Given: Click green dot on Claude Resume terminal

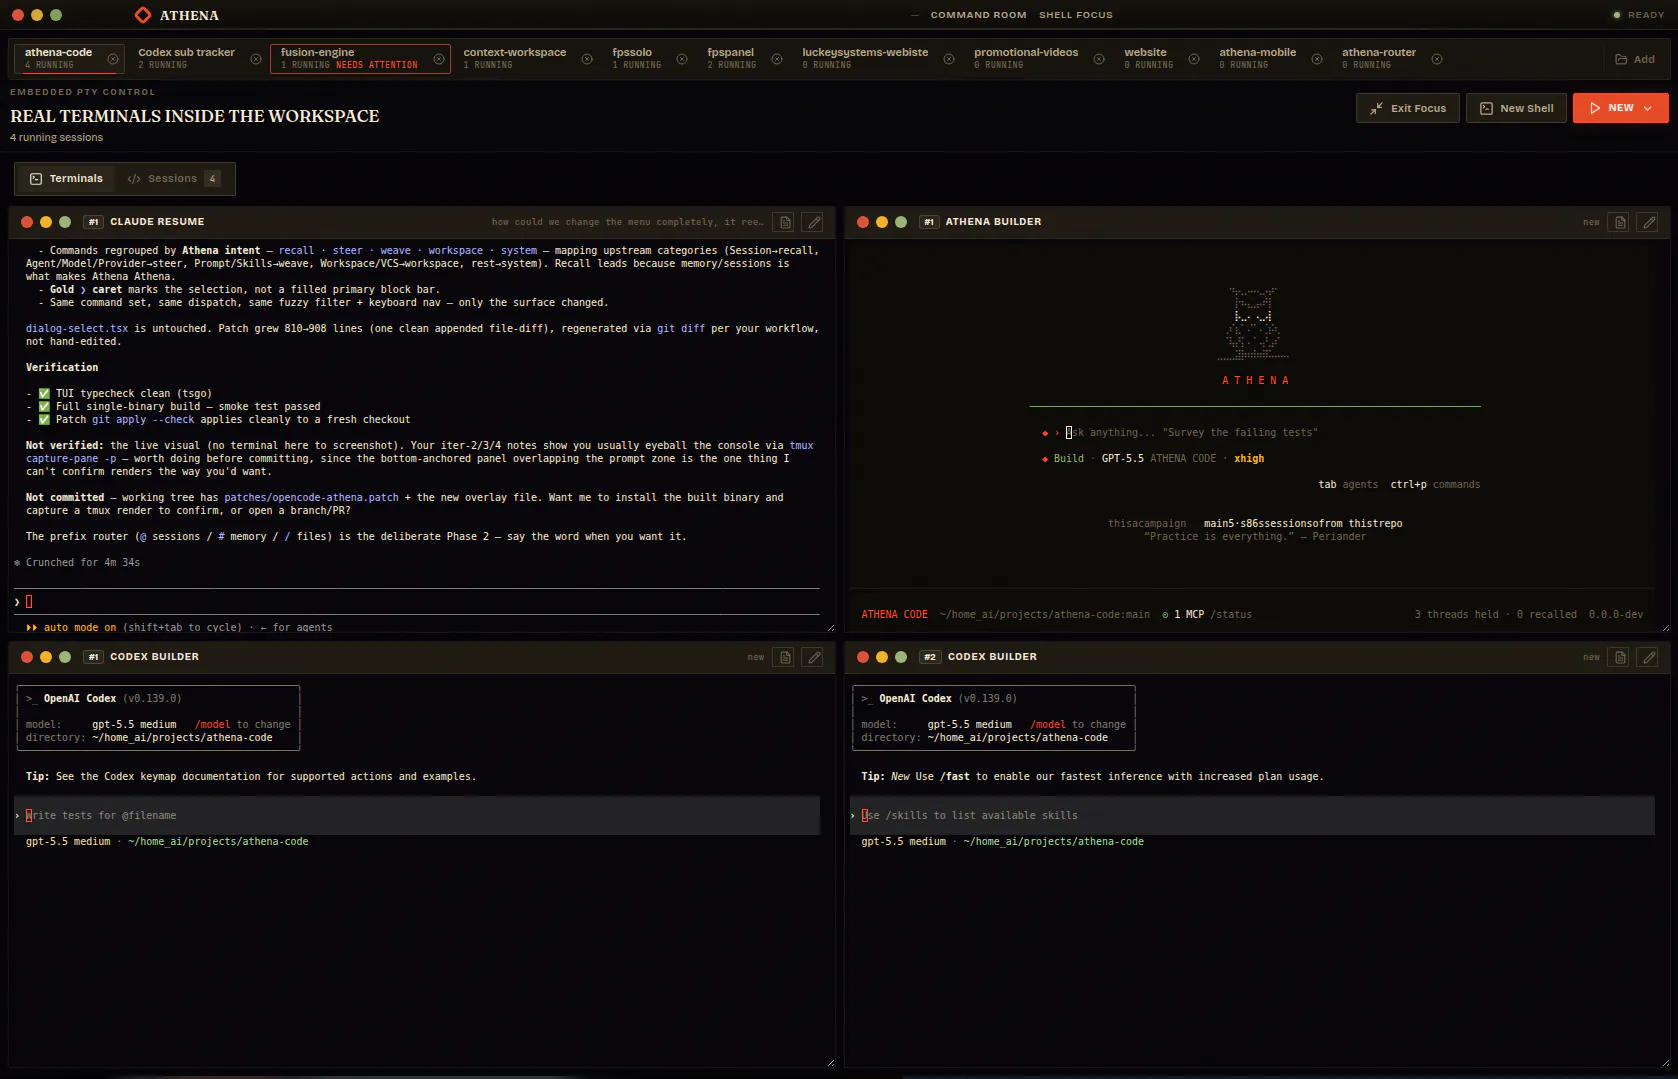Looking at the screenshot, I should coord(65,222).
